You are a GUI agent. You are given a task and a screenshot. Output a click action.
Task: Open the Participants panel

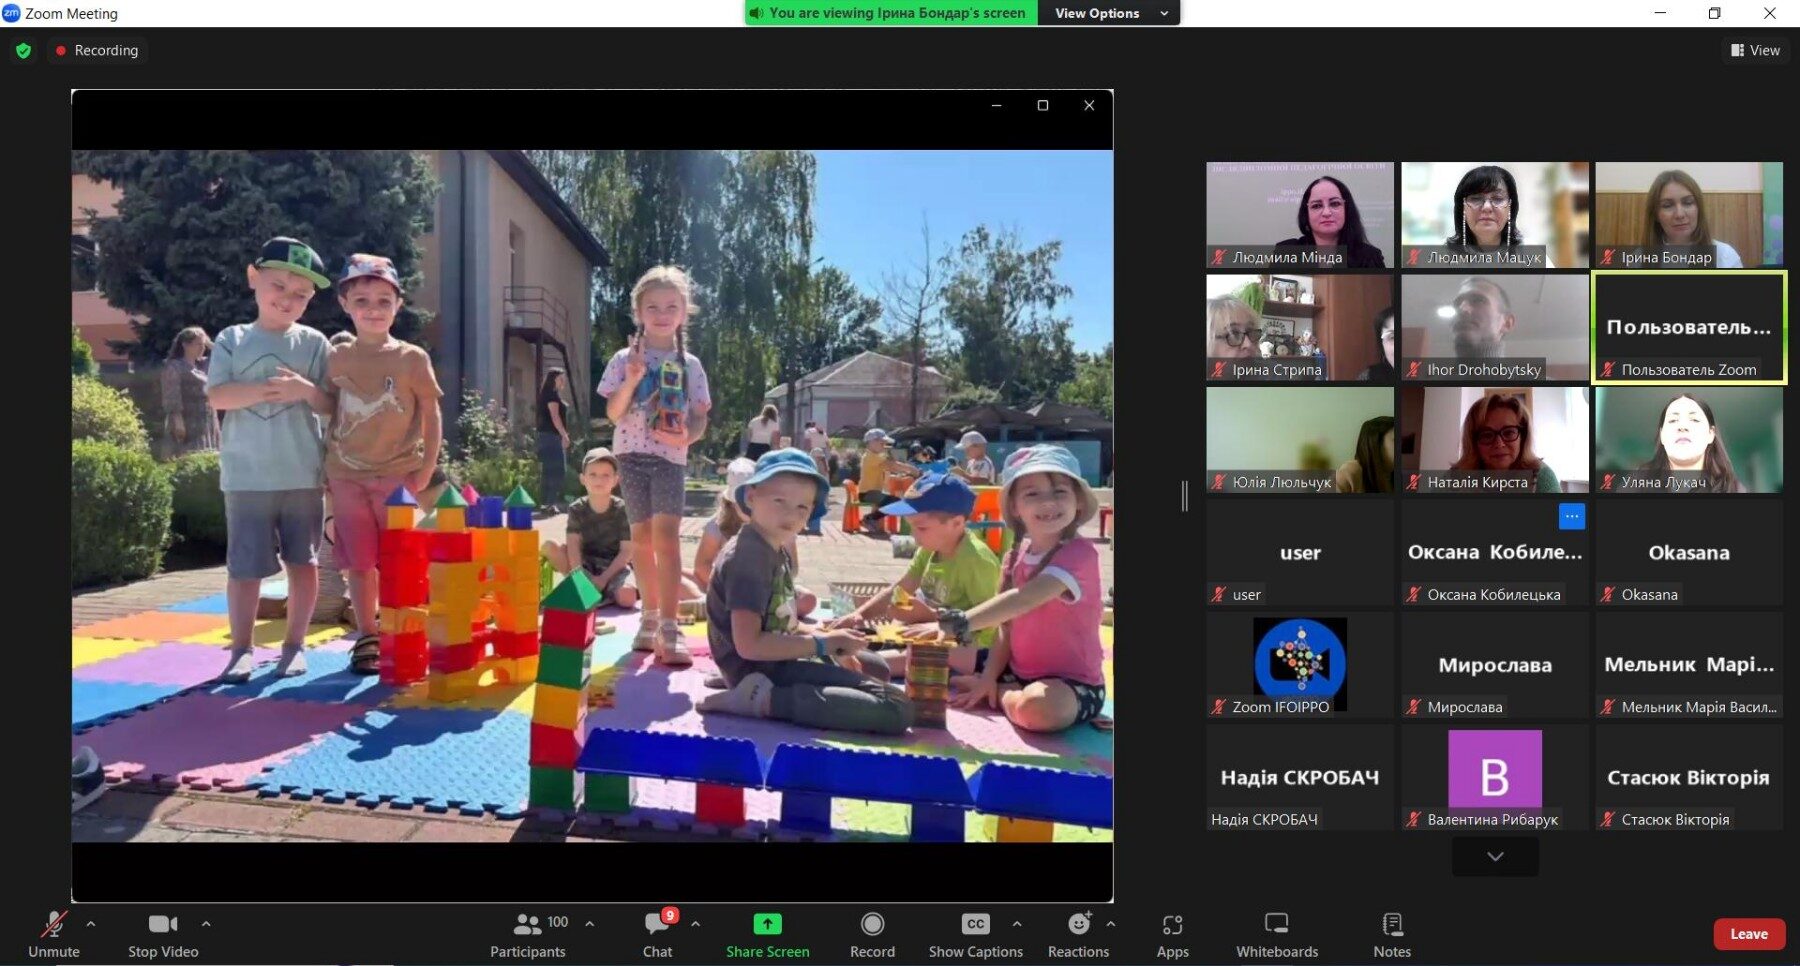tap(528, 935)
